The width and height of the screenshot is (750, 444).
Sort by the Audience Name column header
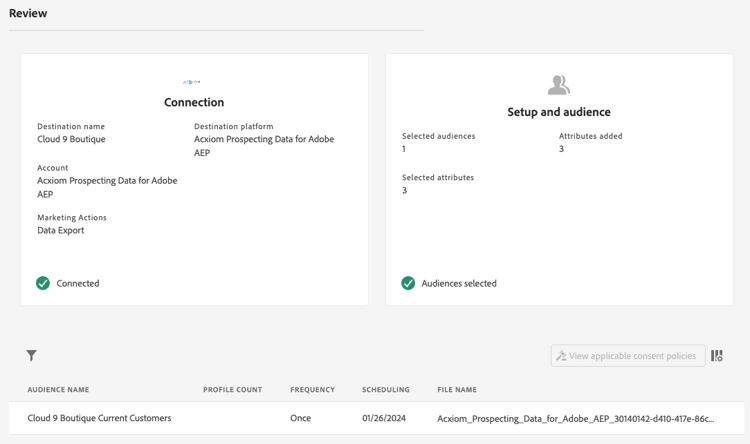click(x=58, y=389)
